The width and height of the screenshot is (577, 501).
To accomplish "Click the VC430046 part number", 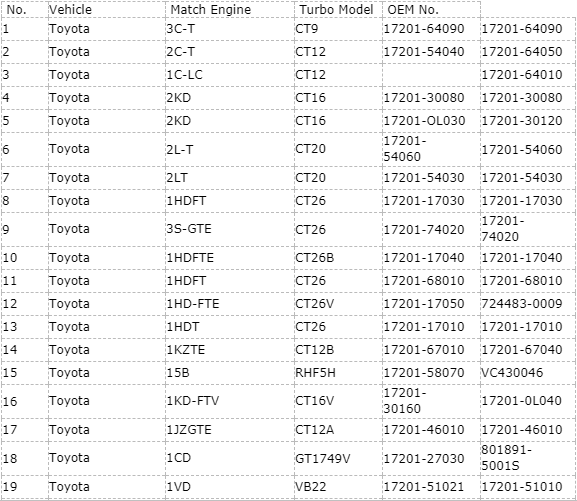I will pyautogui.click(x=512, y=373).
